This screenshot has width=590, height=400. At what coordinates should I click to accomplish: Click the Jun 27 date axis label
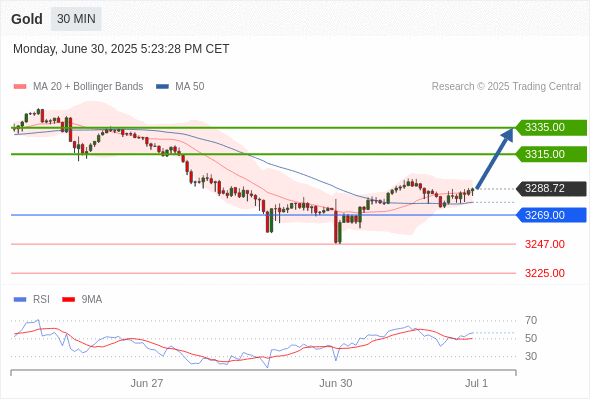[147, 383]
